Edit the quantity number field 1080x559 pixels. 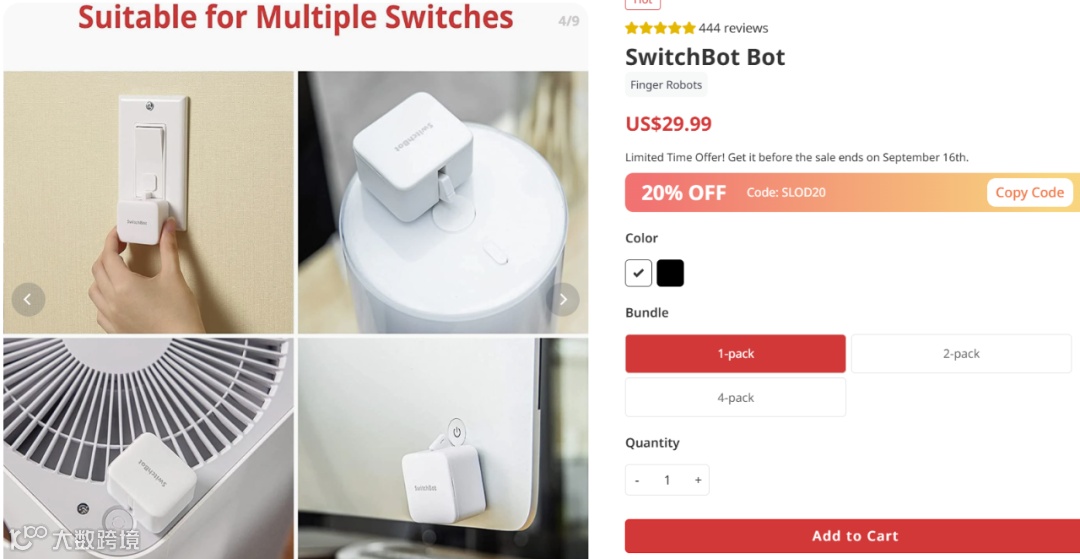coord(667,481)
